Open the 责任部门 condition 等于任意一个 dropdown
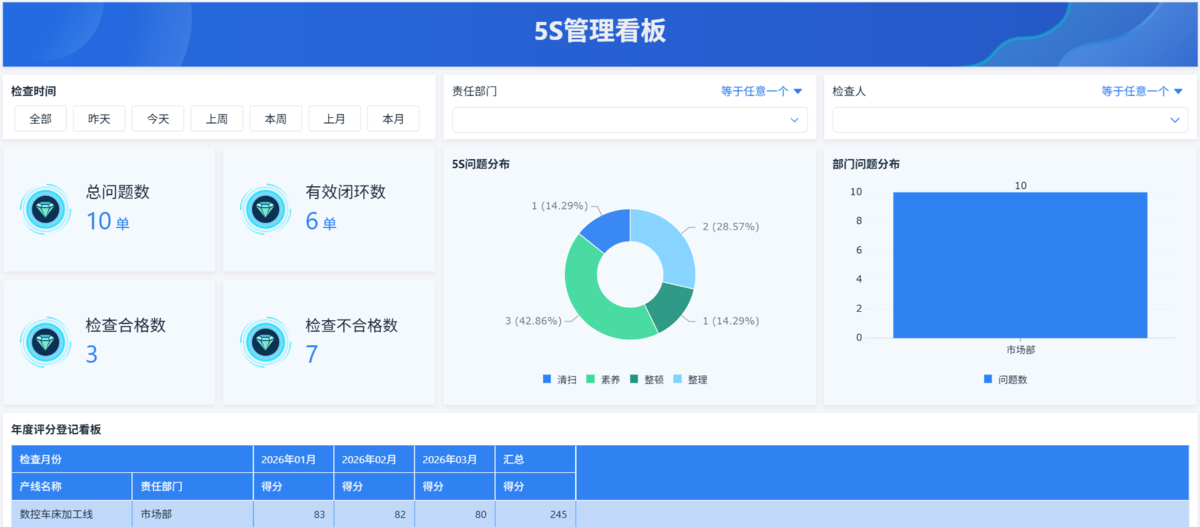 click(x=762, y=91)
